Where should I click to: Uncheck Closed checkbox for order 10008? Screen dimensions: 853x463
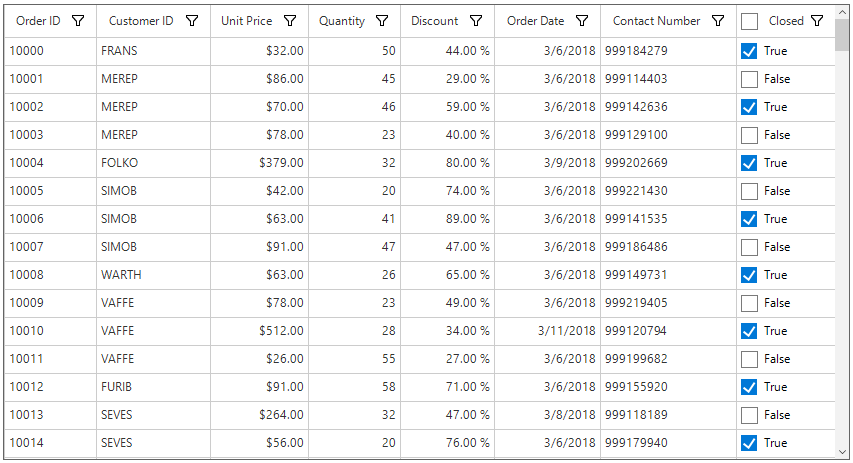pyautogui.click(x=749, y=275)
